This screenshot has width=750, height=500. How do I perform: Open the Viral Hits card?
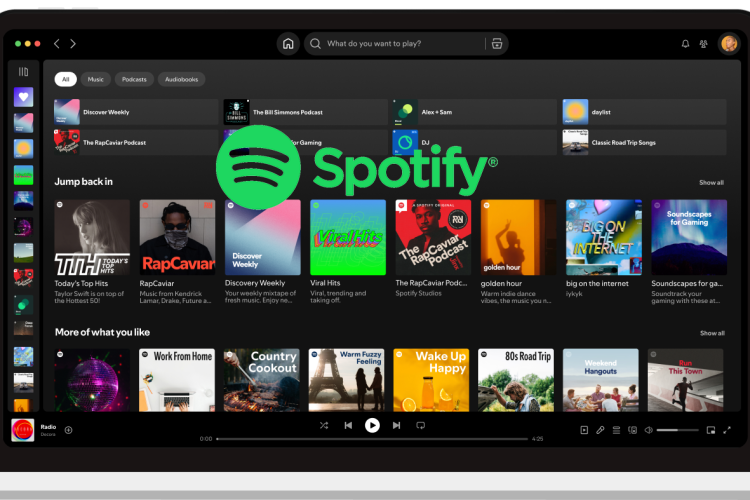348,252
